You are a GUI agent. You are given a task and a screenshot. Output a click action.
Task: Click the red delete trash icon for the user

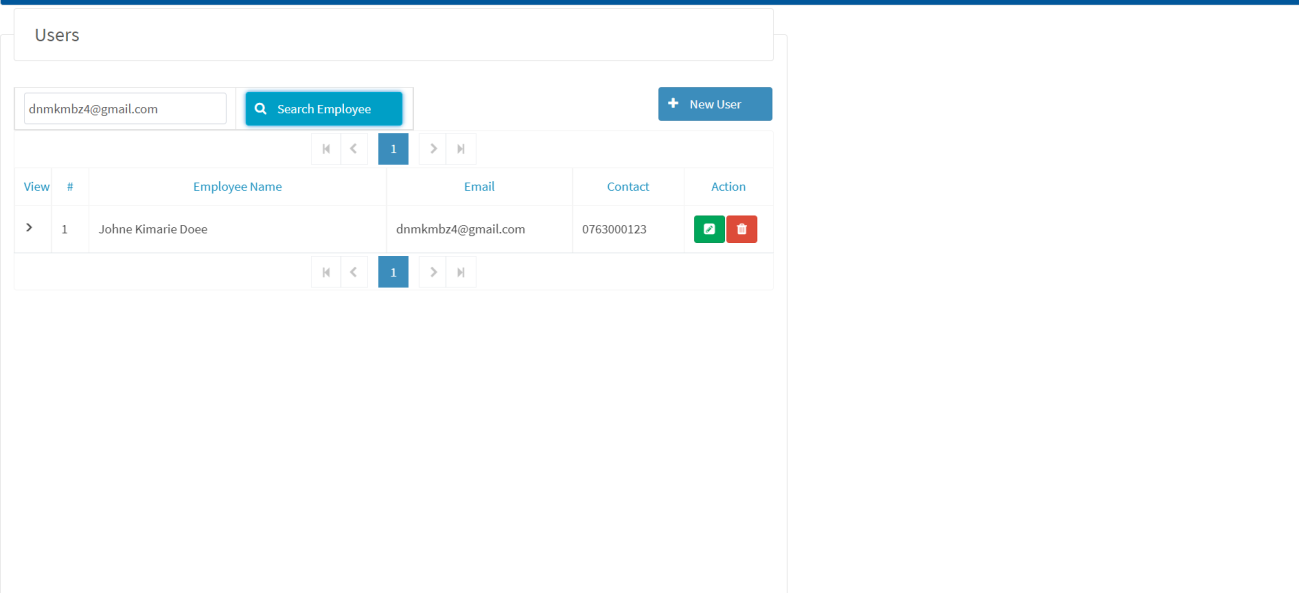(x=741, y=229)
